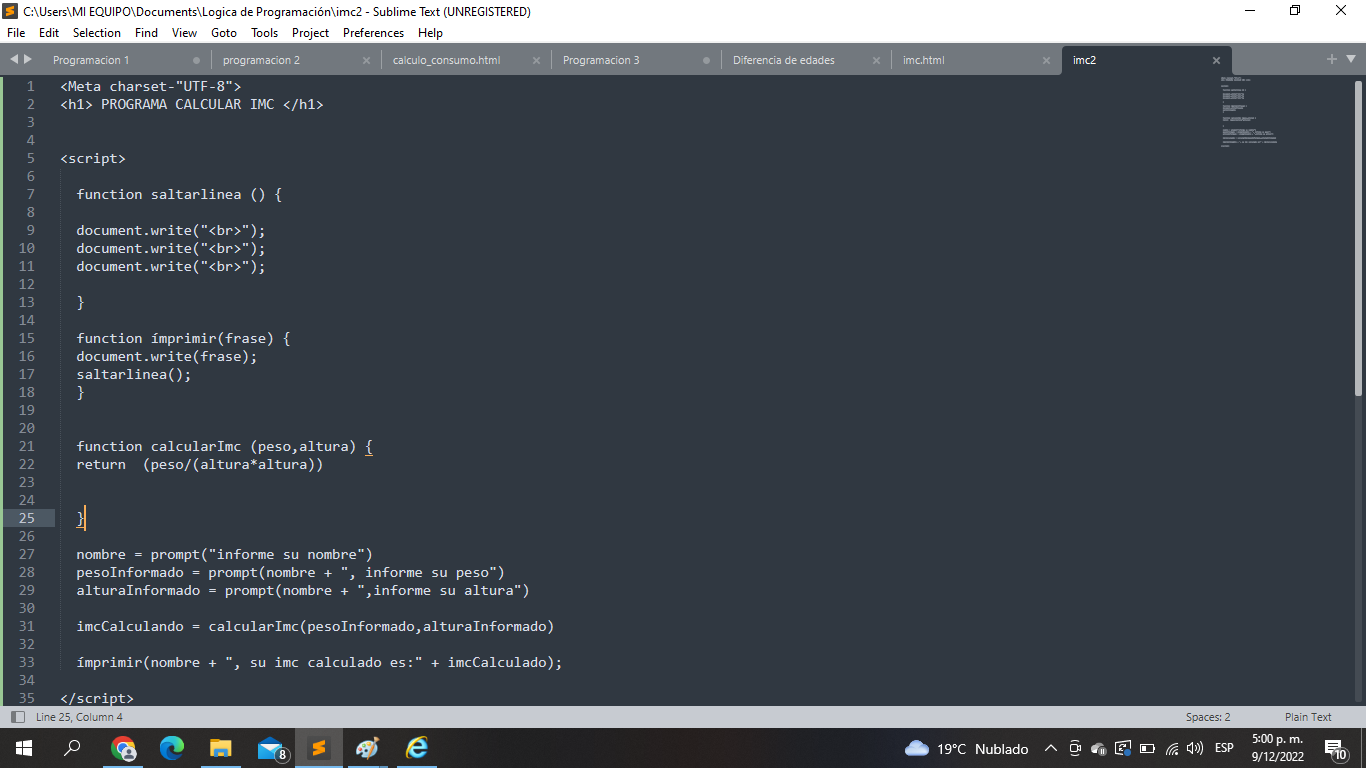1366x768 pixels.
Task: Open the Project menu
Action: tap(311, 33)
